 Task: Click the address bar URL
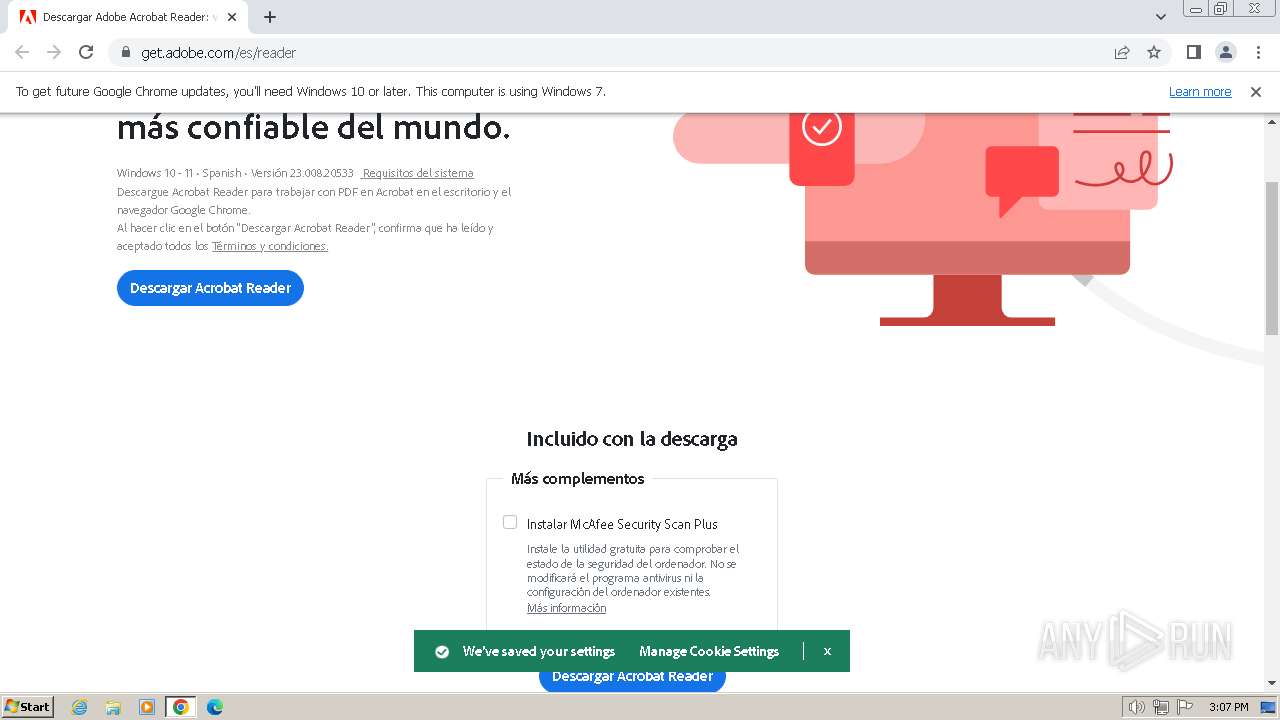point(218,52)
